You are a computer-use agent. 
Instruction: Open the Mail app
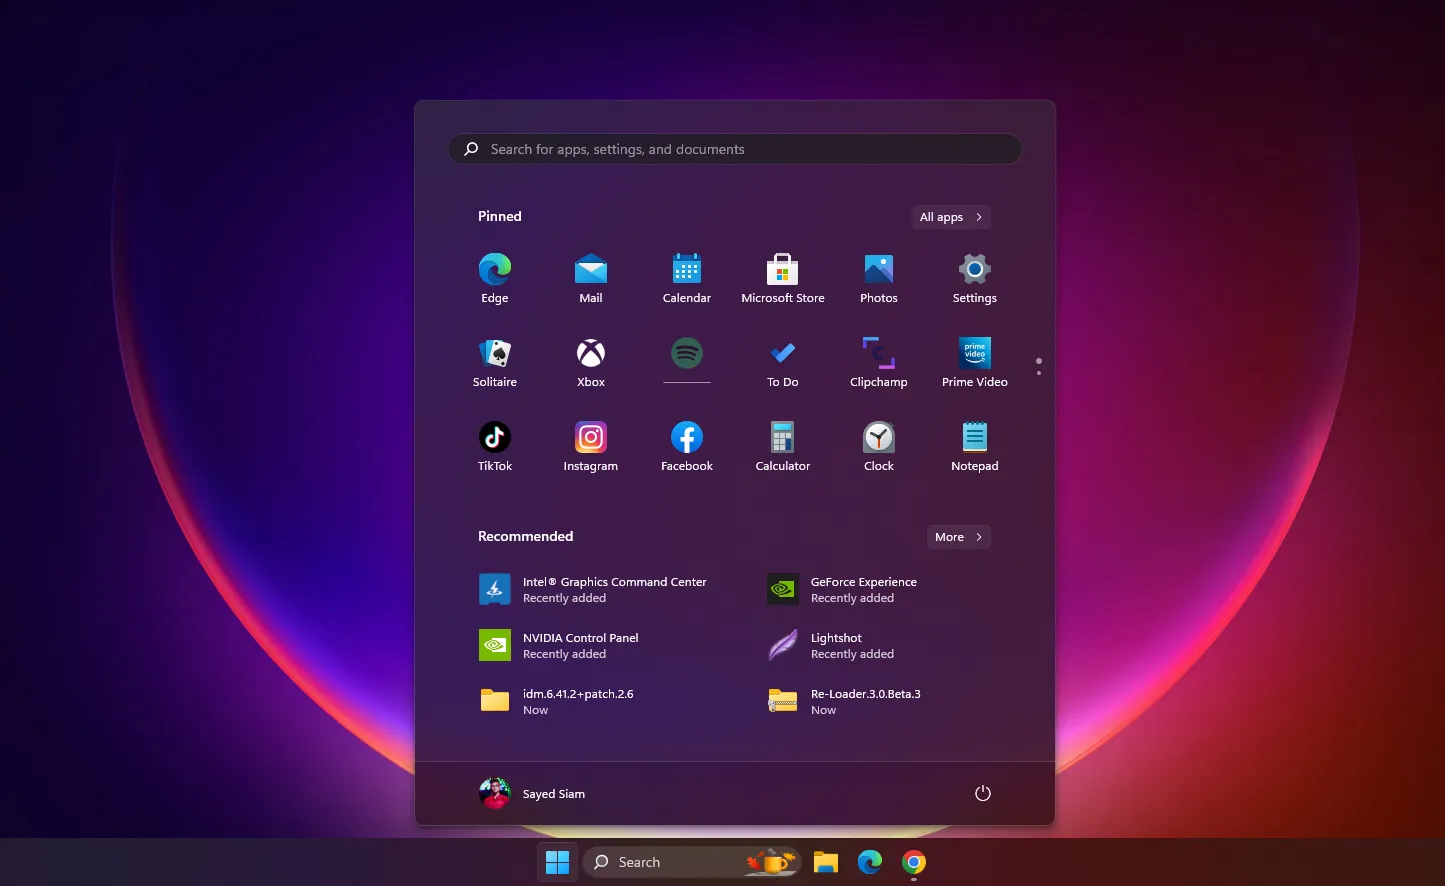tap(591, 278)
